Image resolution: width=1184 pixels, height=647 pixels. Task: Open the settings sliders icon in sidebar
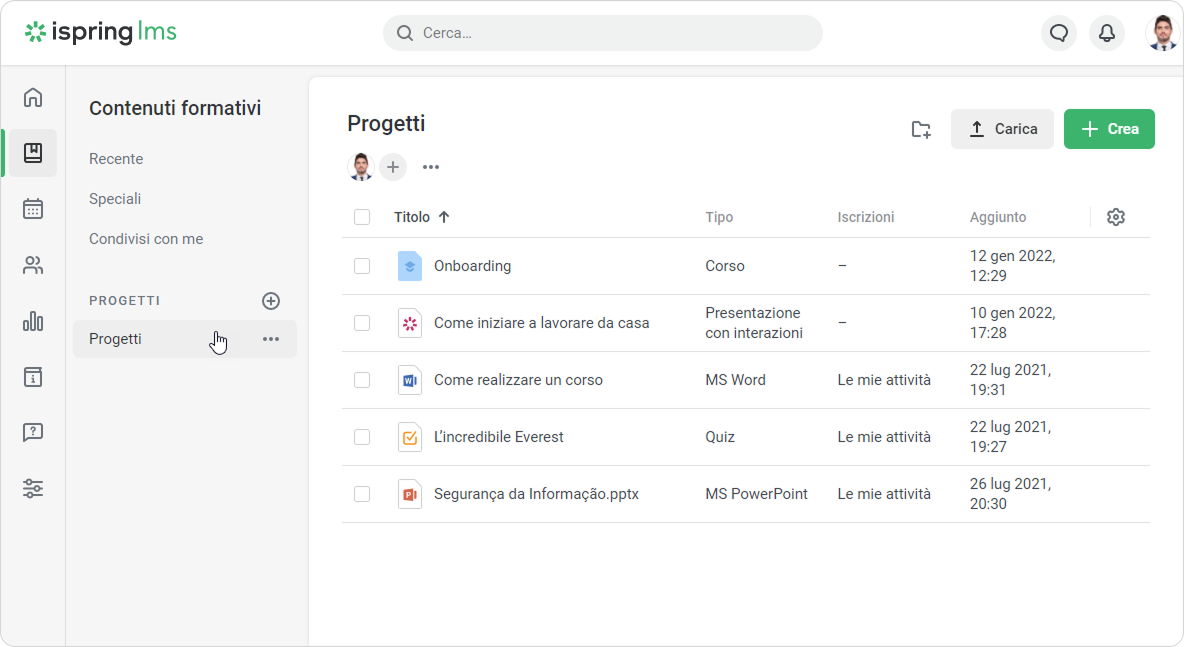[x=33, y=489]
